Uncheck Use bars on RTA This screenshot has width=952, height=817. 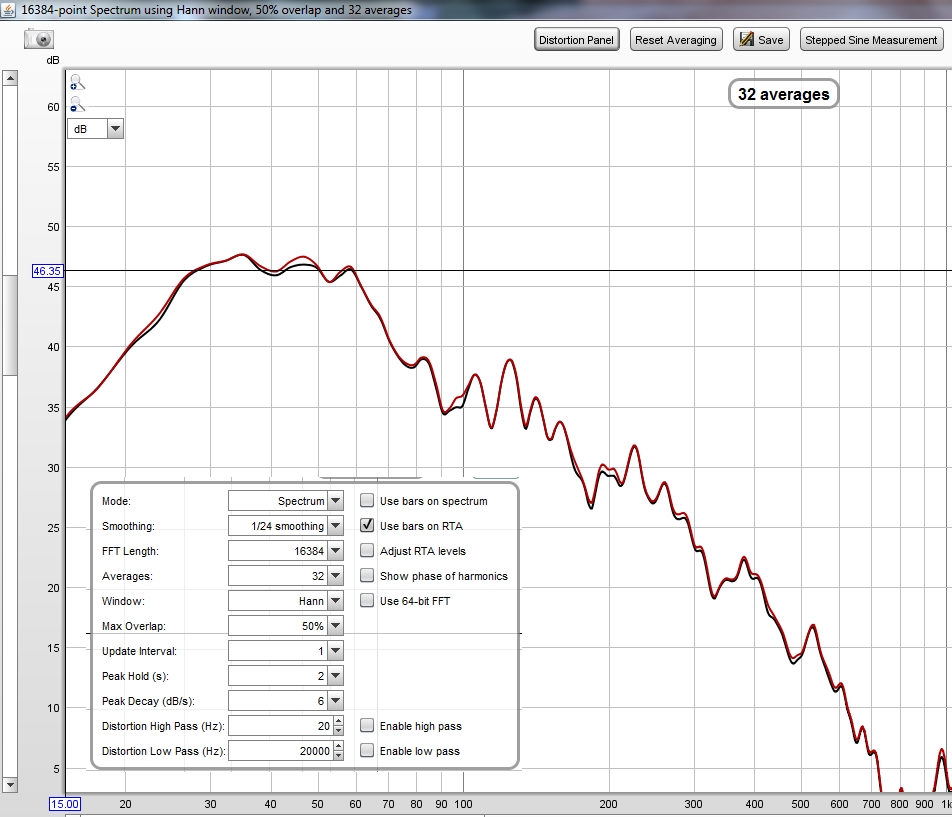click(367, 525)
